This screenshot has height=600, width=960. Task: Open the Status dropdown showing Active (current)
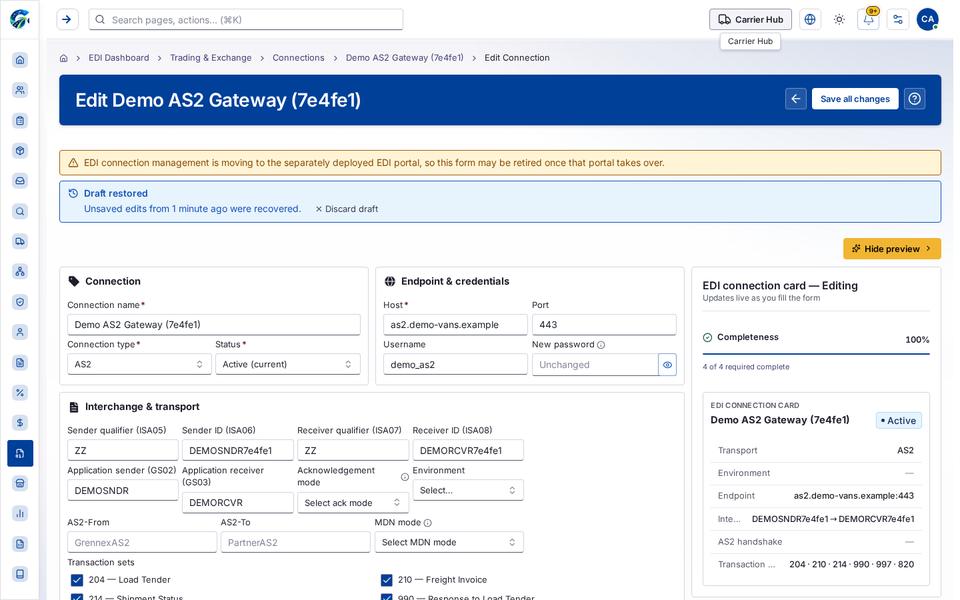[x=287, y=364]
